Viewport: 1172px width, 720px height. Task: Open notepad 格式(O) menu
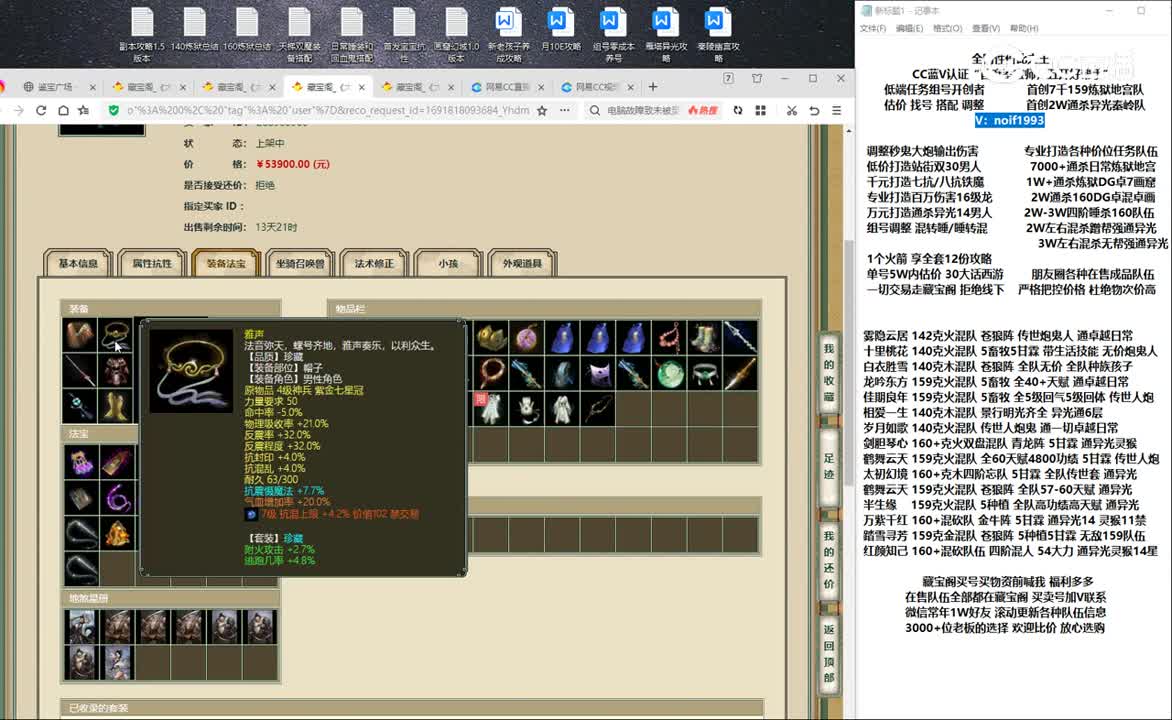pyautogui.click(x=947, y=28)
